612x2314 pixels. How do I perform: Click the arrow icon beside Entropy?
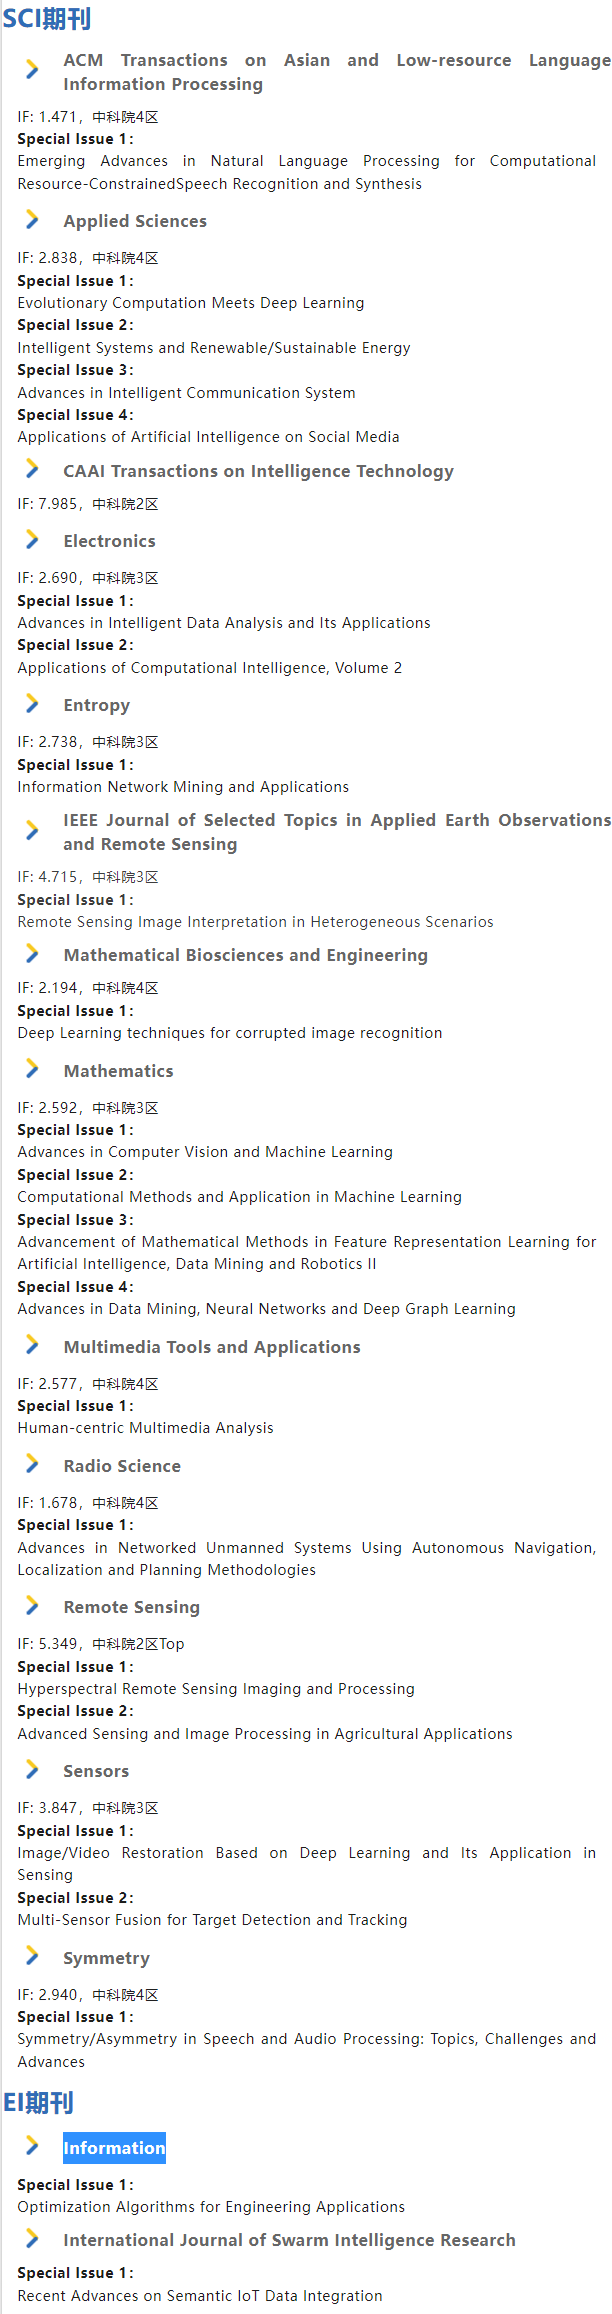[32, 704]
